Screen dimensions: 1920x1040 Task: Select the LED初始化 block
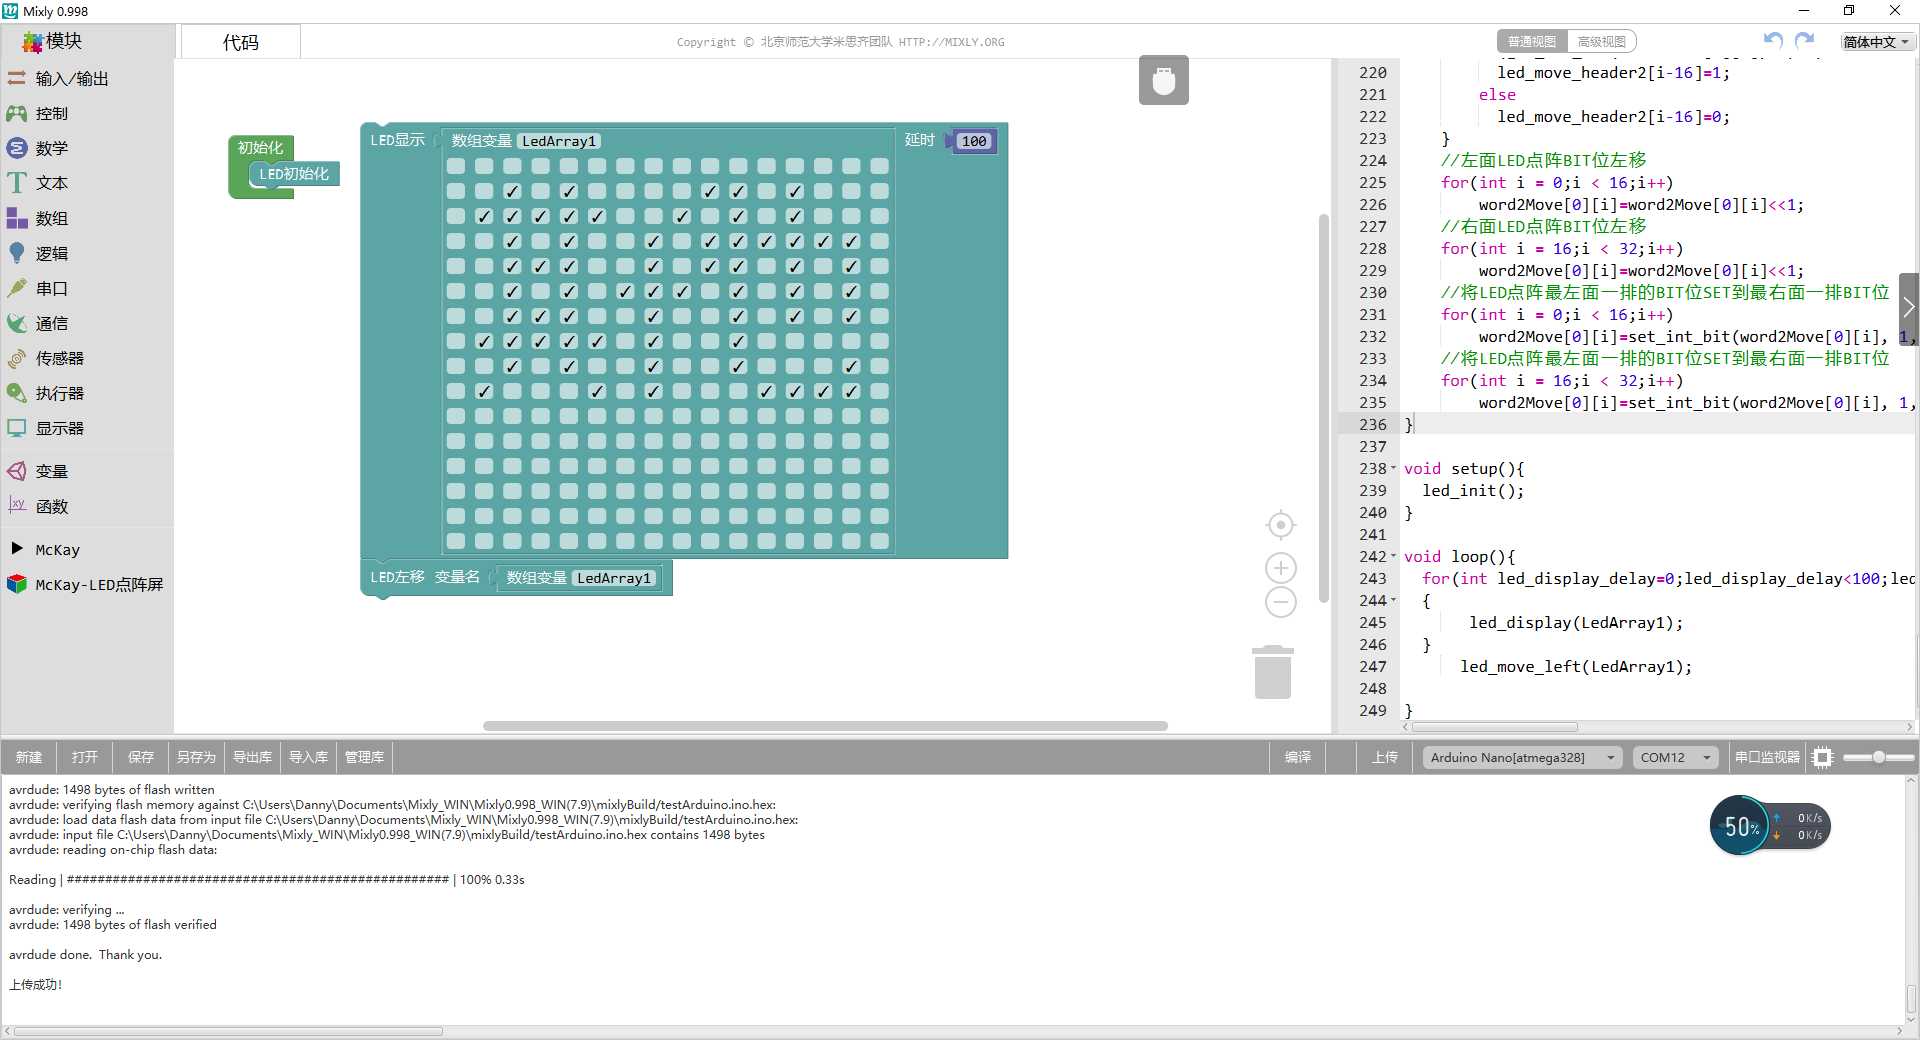pyautogui.click(x=294, y=174)
